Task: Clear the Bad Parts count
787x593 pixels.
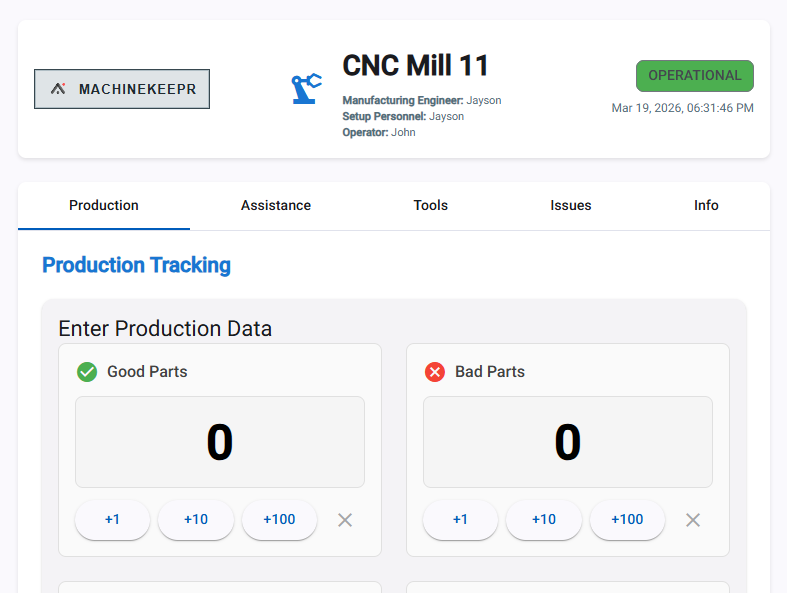Action: pos(693,520)
